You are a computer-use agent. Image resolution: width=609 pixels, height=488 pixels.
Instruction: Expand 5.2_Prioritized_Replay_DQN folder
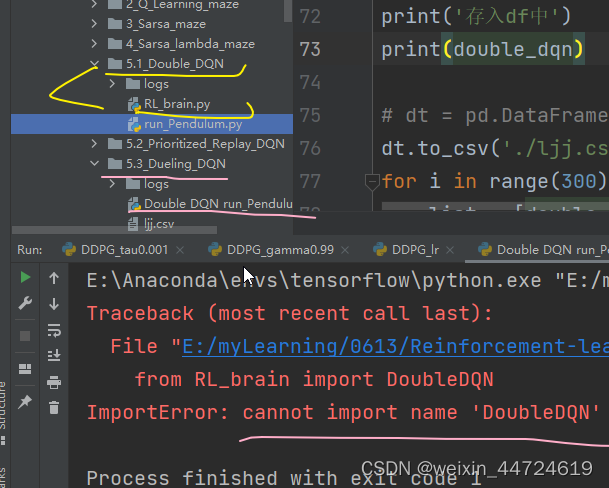94,144
